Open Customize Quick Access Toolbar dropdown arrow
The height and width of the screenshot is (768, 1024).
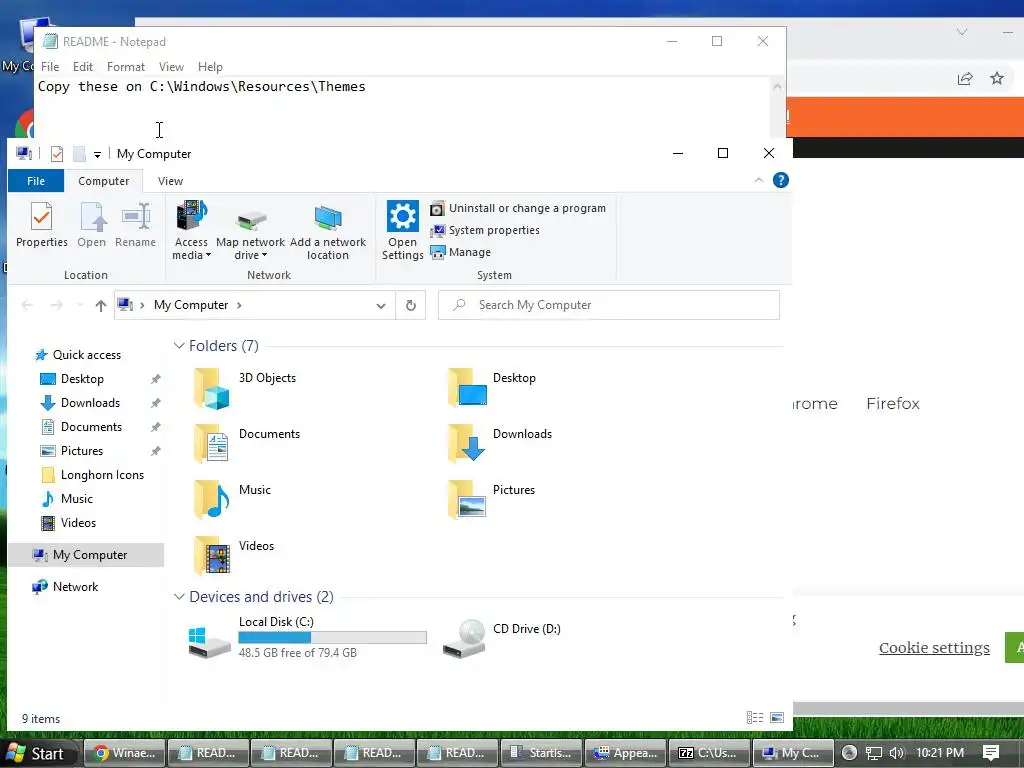(97, 155)
